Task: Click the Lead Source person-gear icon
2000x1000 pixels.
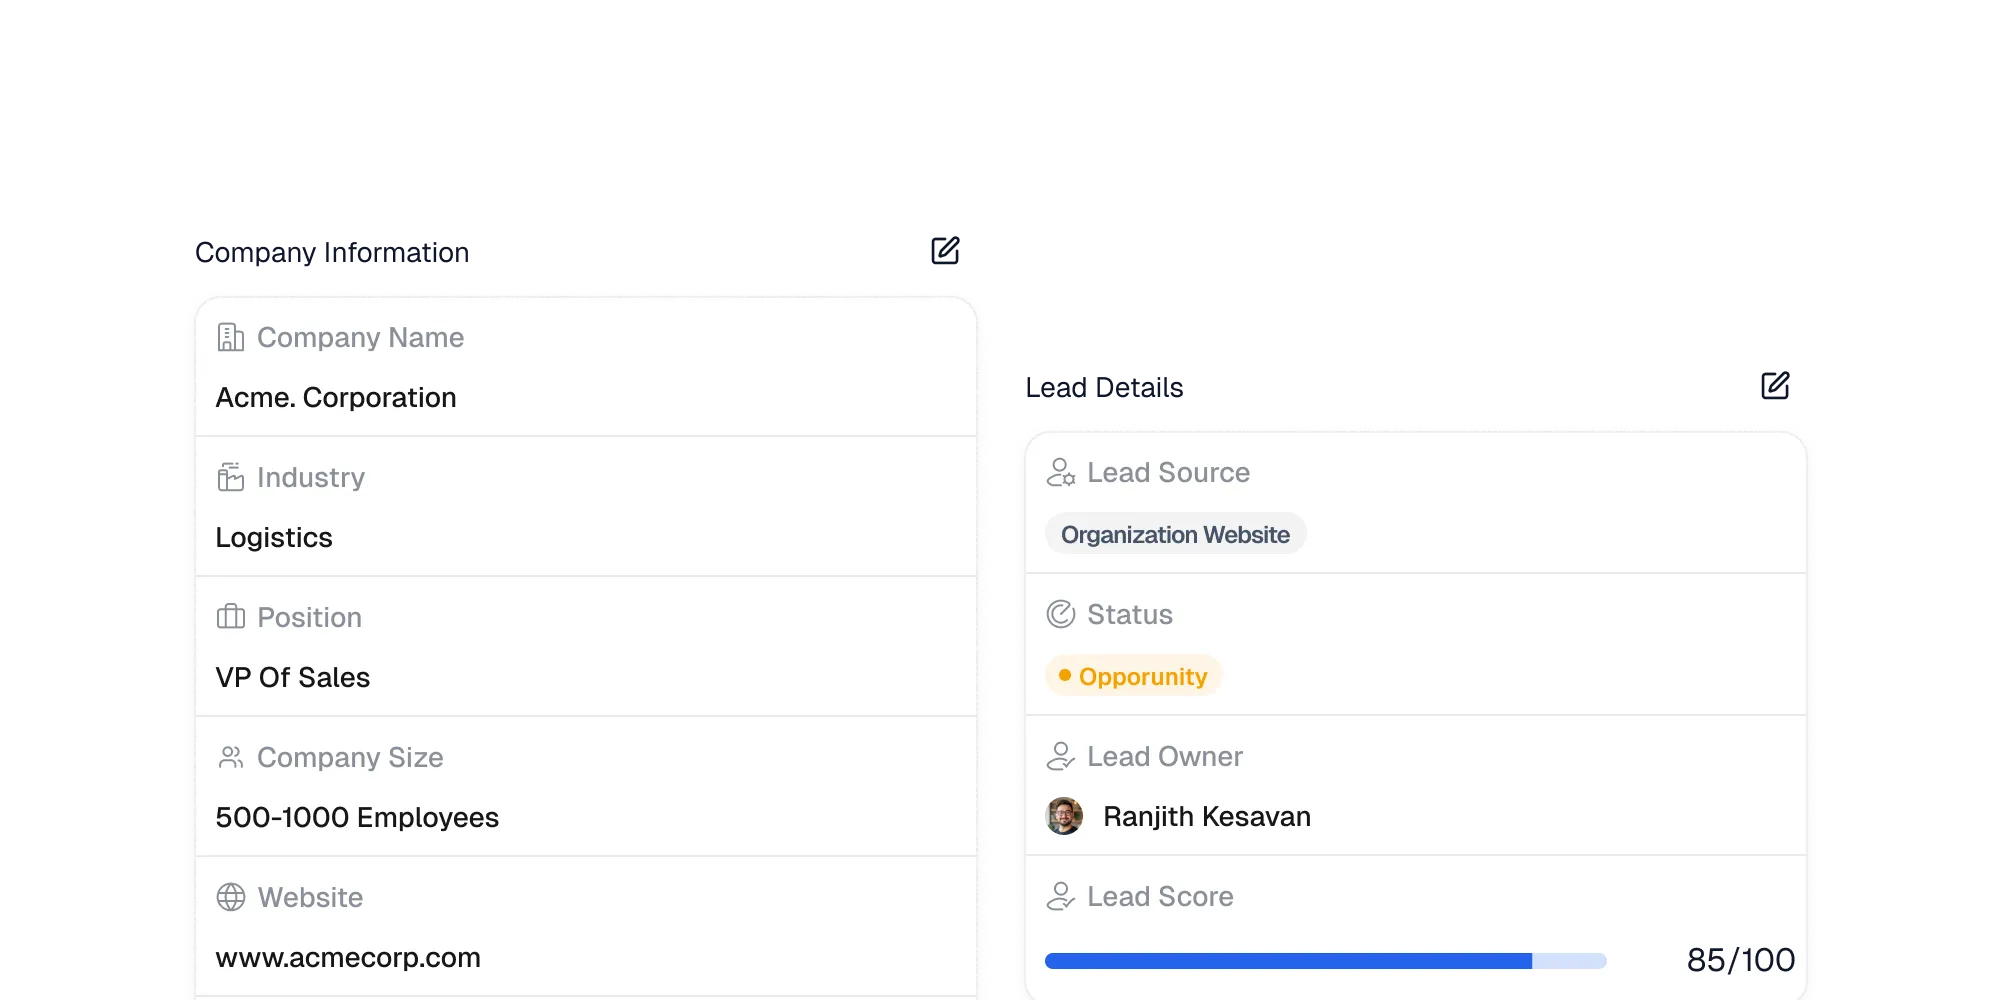Action: tap(1062, 472)
